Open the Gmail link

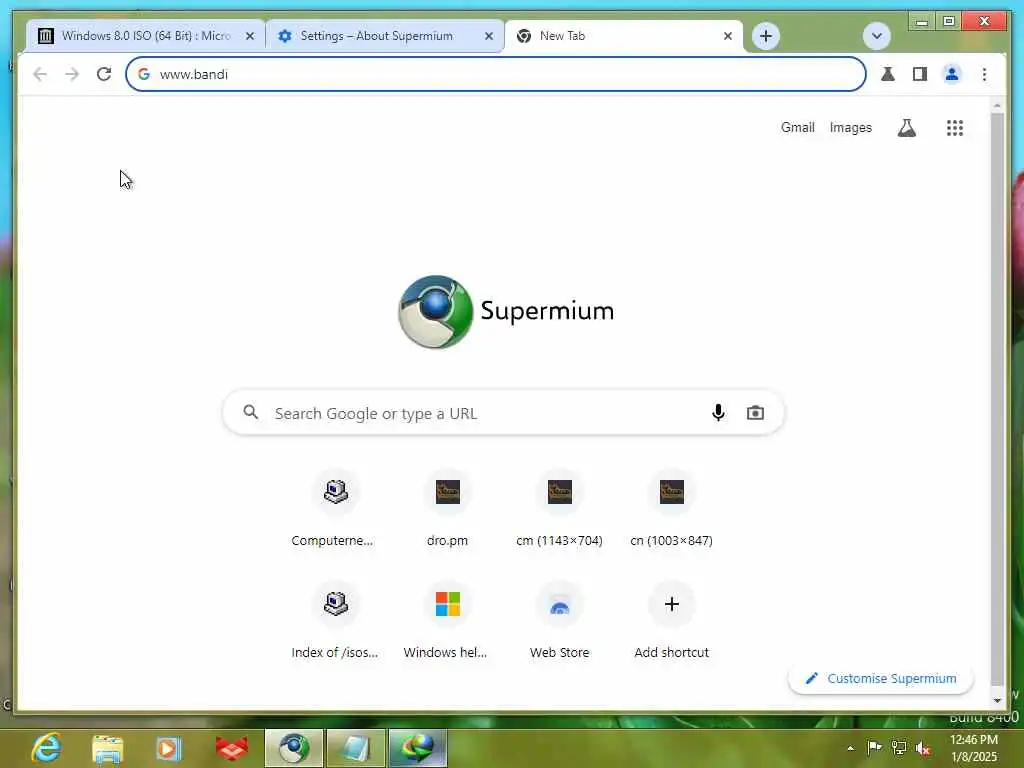(x=797, y=127)
